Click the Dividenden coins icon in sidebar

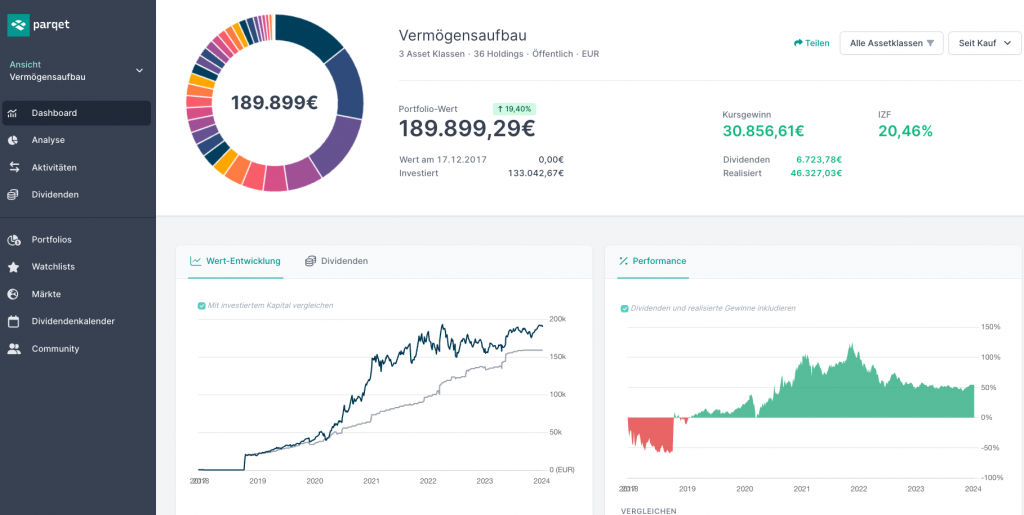coord(13,194)
